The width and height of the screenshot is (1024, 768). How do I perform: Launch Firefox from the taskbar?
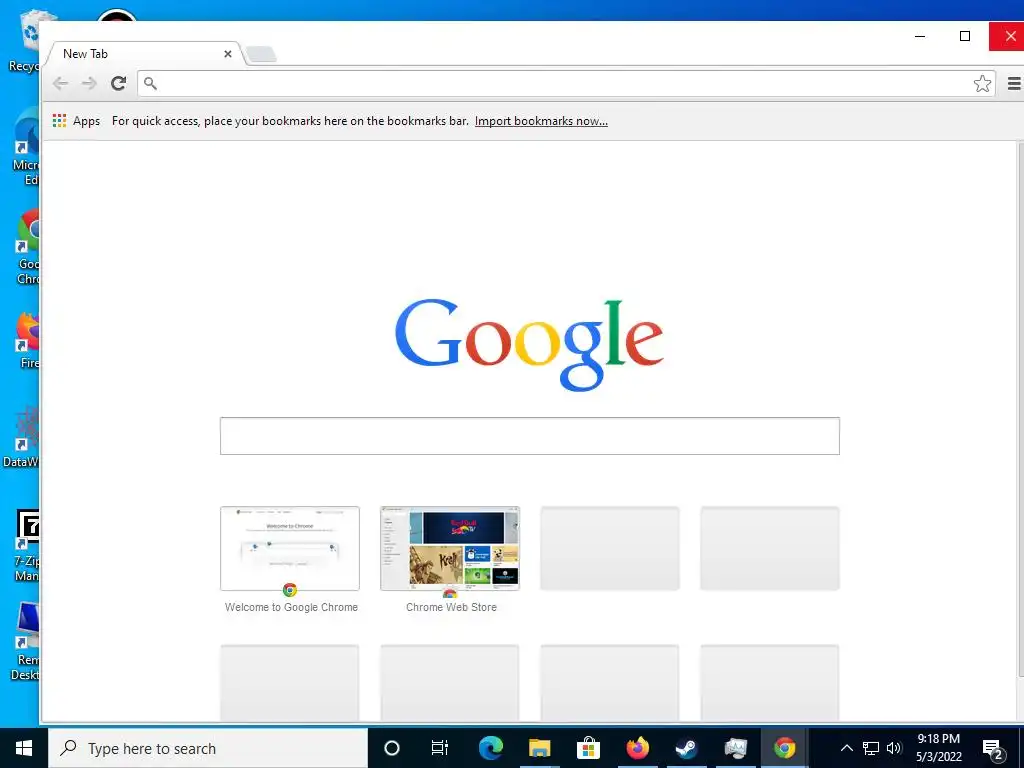click(637, 748)
